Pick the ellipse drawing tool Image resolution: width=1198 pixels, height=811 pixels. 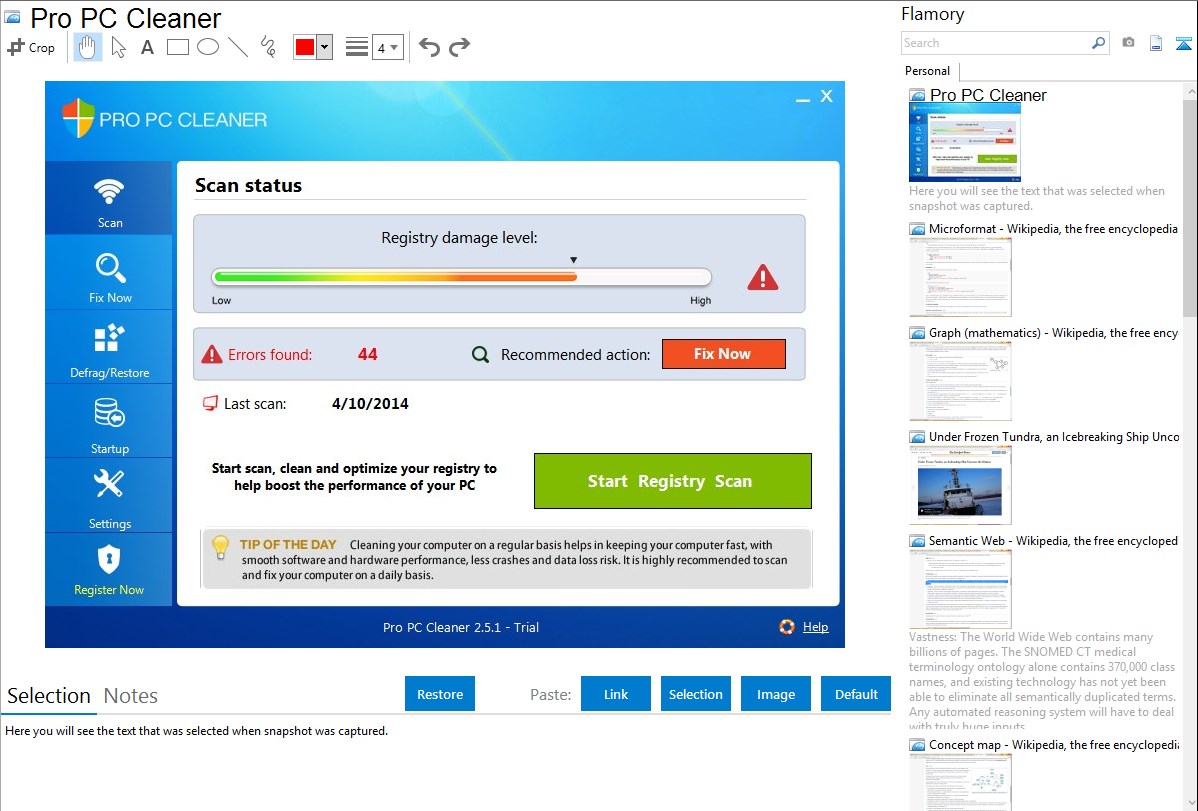208,47
